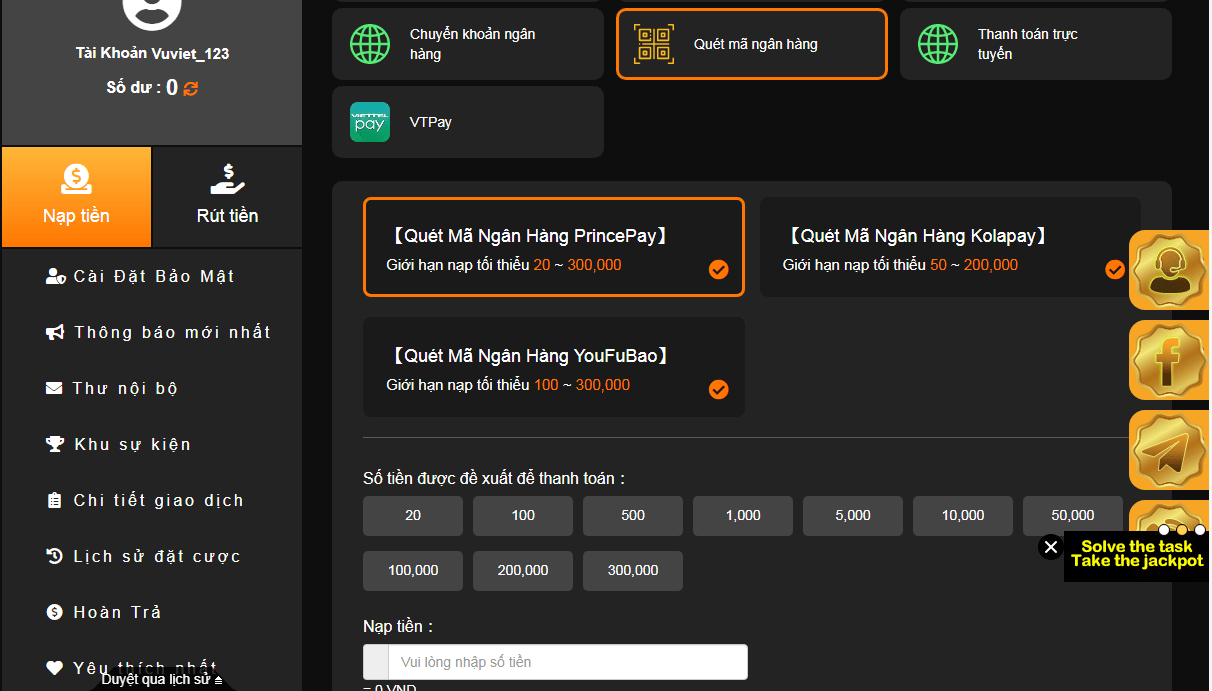
Task: Choose Quét Mã Ngân Hàng PrincePay channel
Action: (x=554, y=247)
